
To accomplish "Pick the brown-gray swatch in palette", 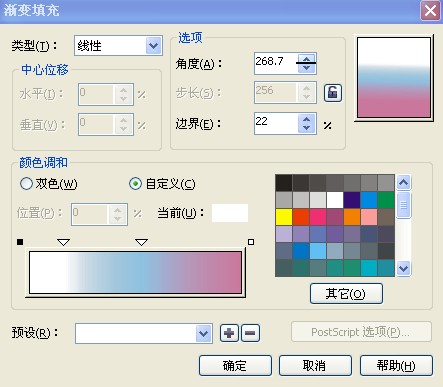I will point(386,217).
